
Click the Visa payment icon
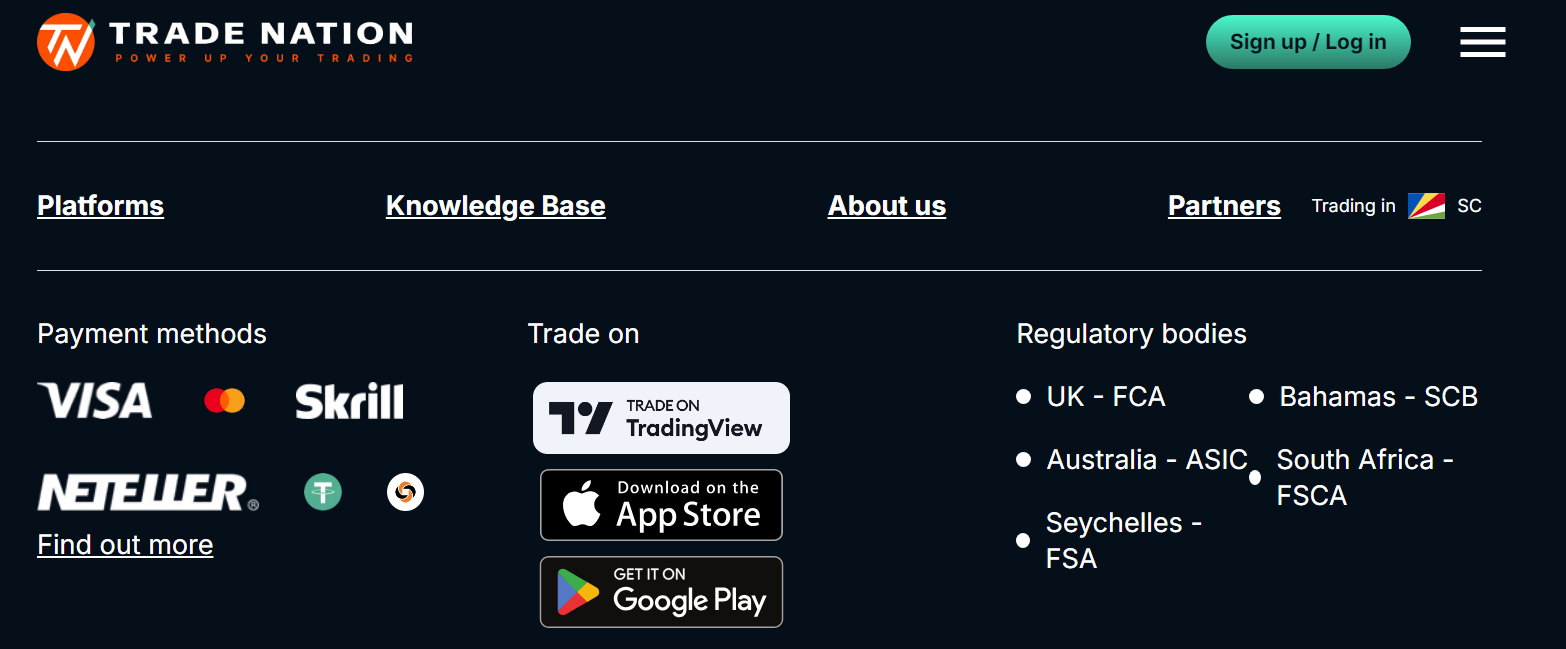click(x=95, y=401)
